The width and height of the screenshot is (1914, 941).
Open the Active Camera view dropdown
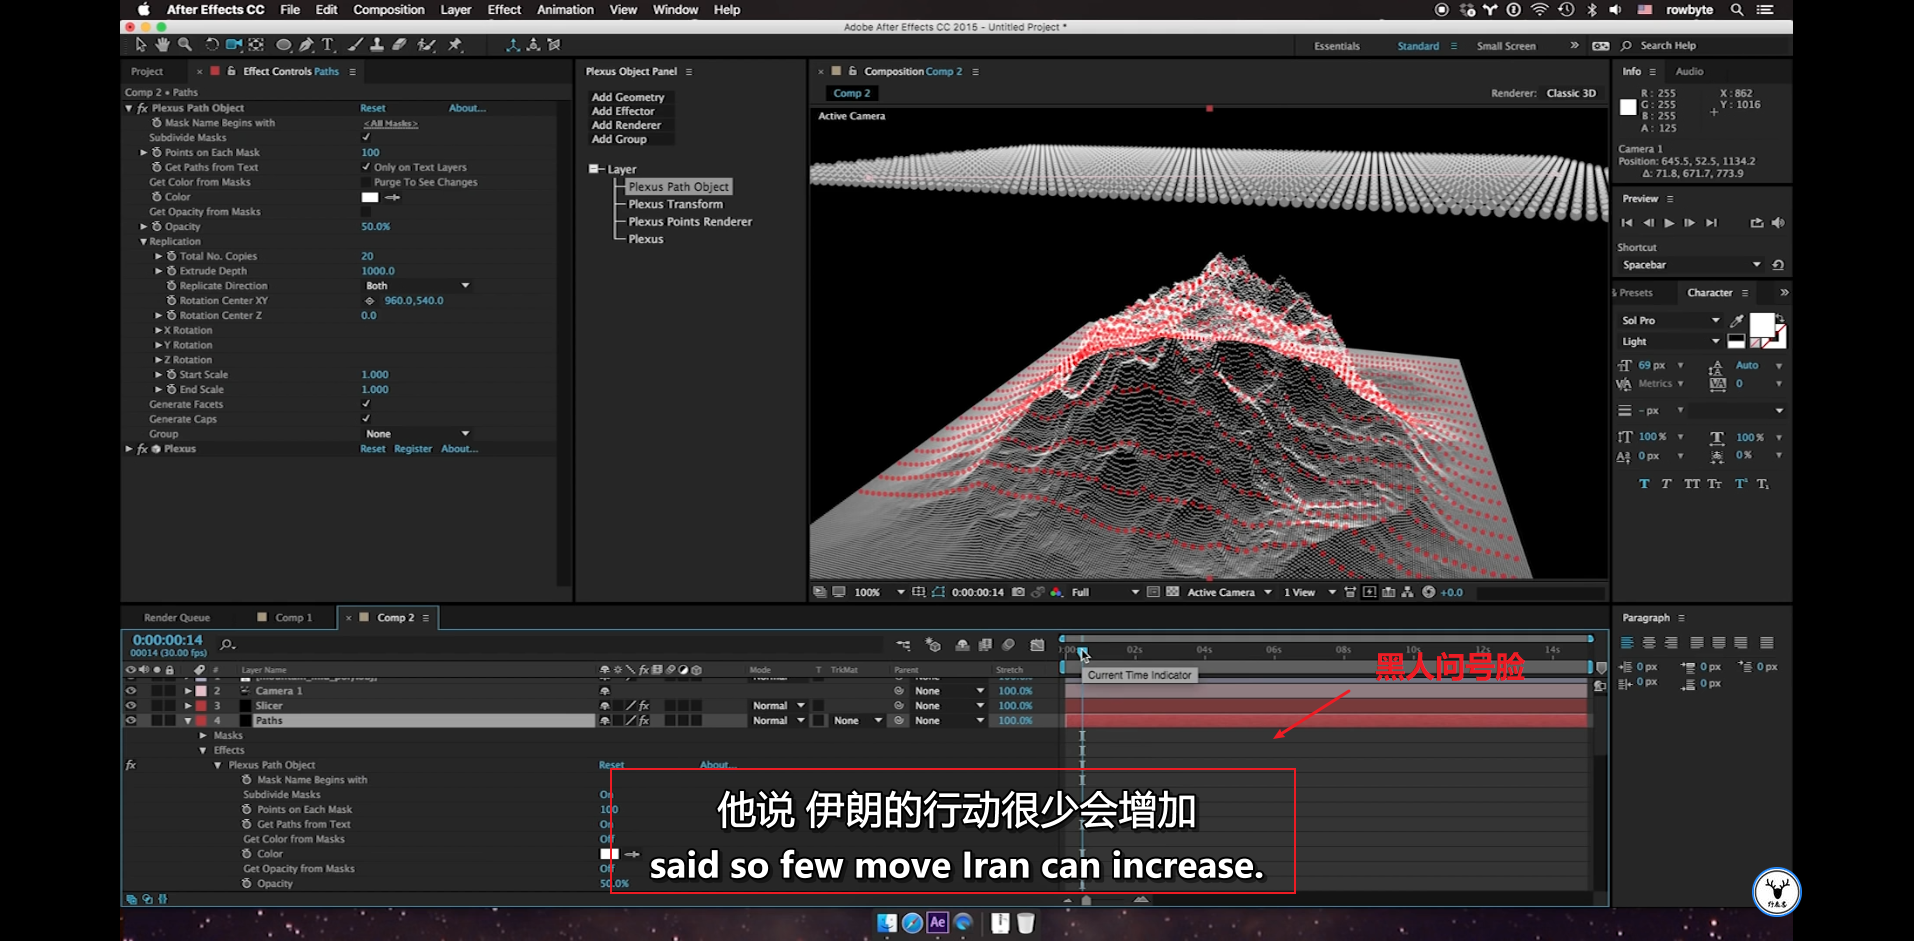click(x=1229, y=592)
